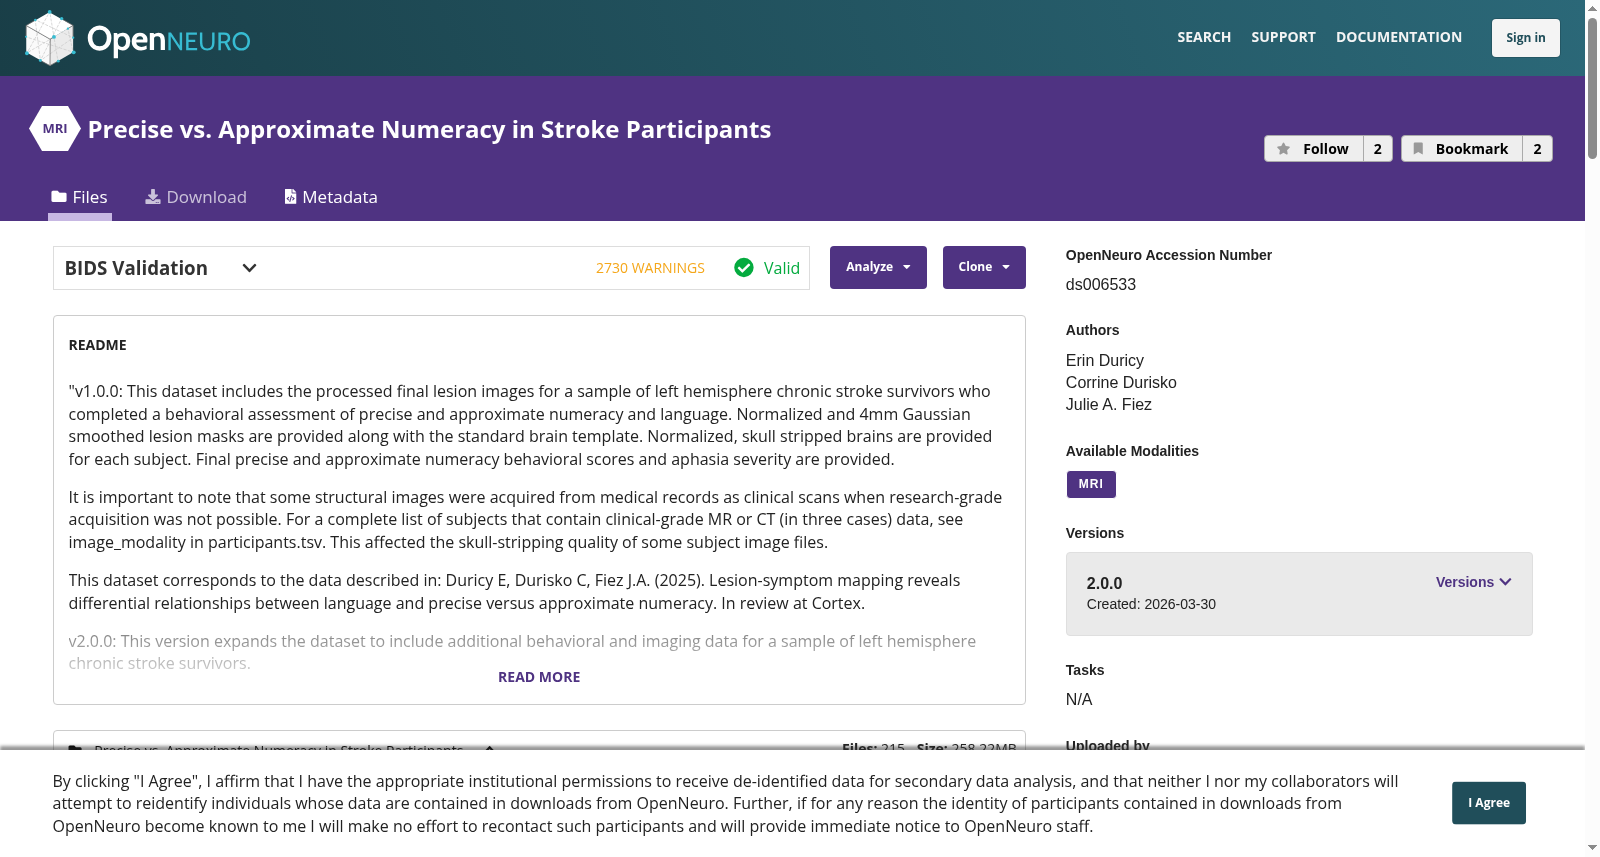1600x857 pixels.
Task: Click the Metadata file icon
Action: pos(291,197)
